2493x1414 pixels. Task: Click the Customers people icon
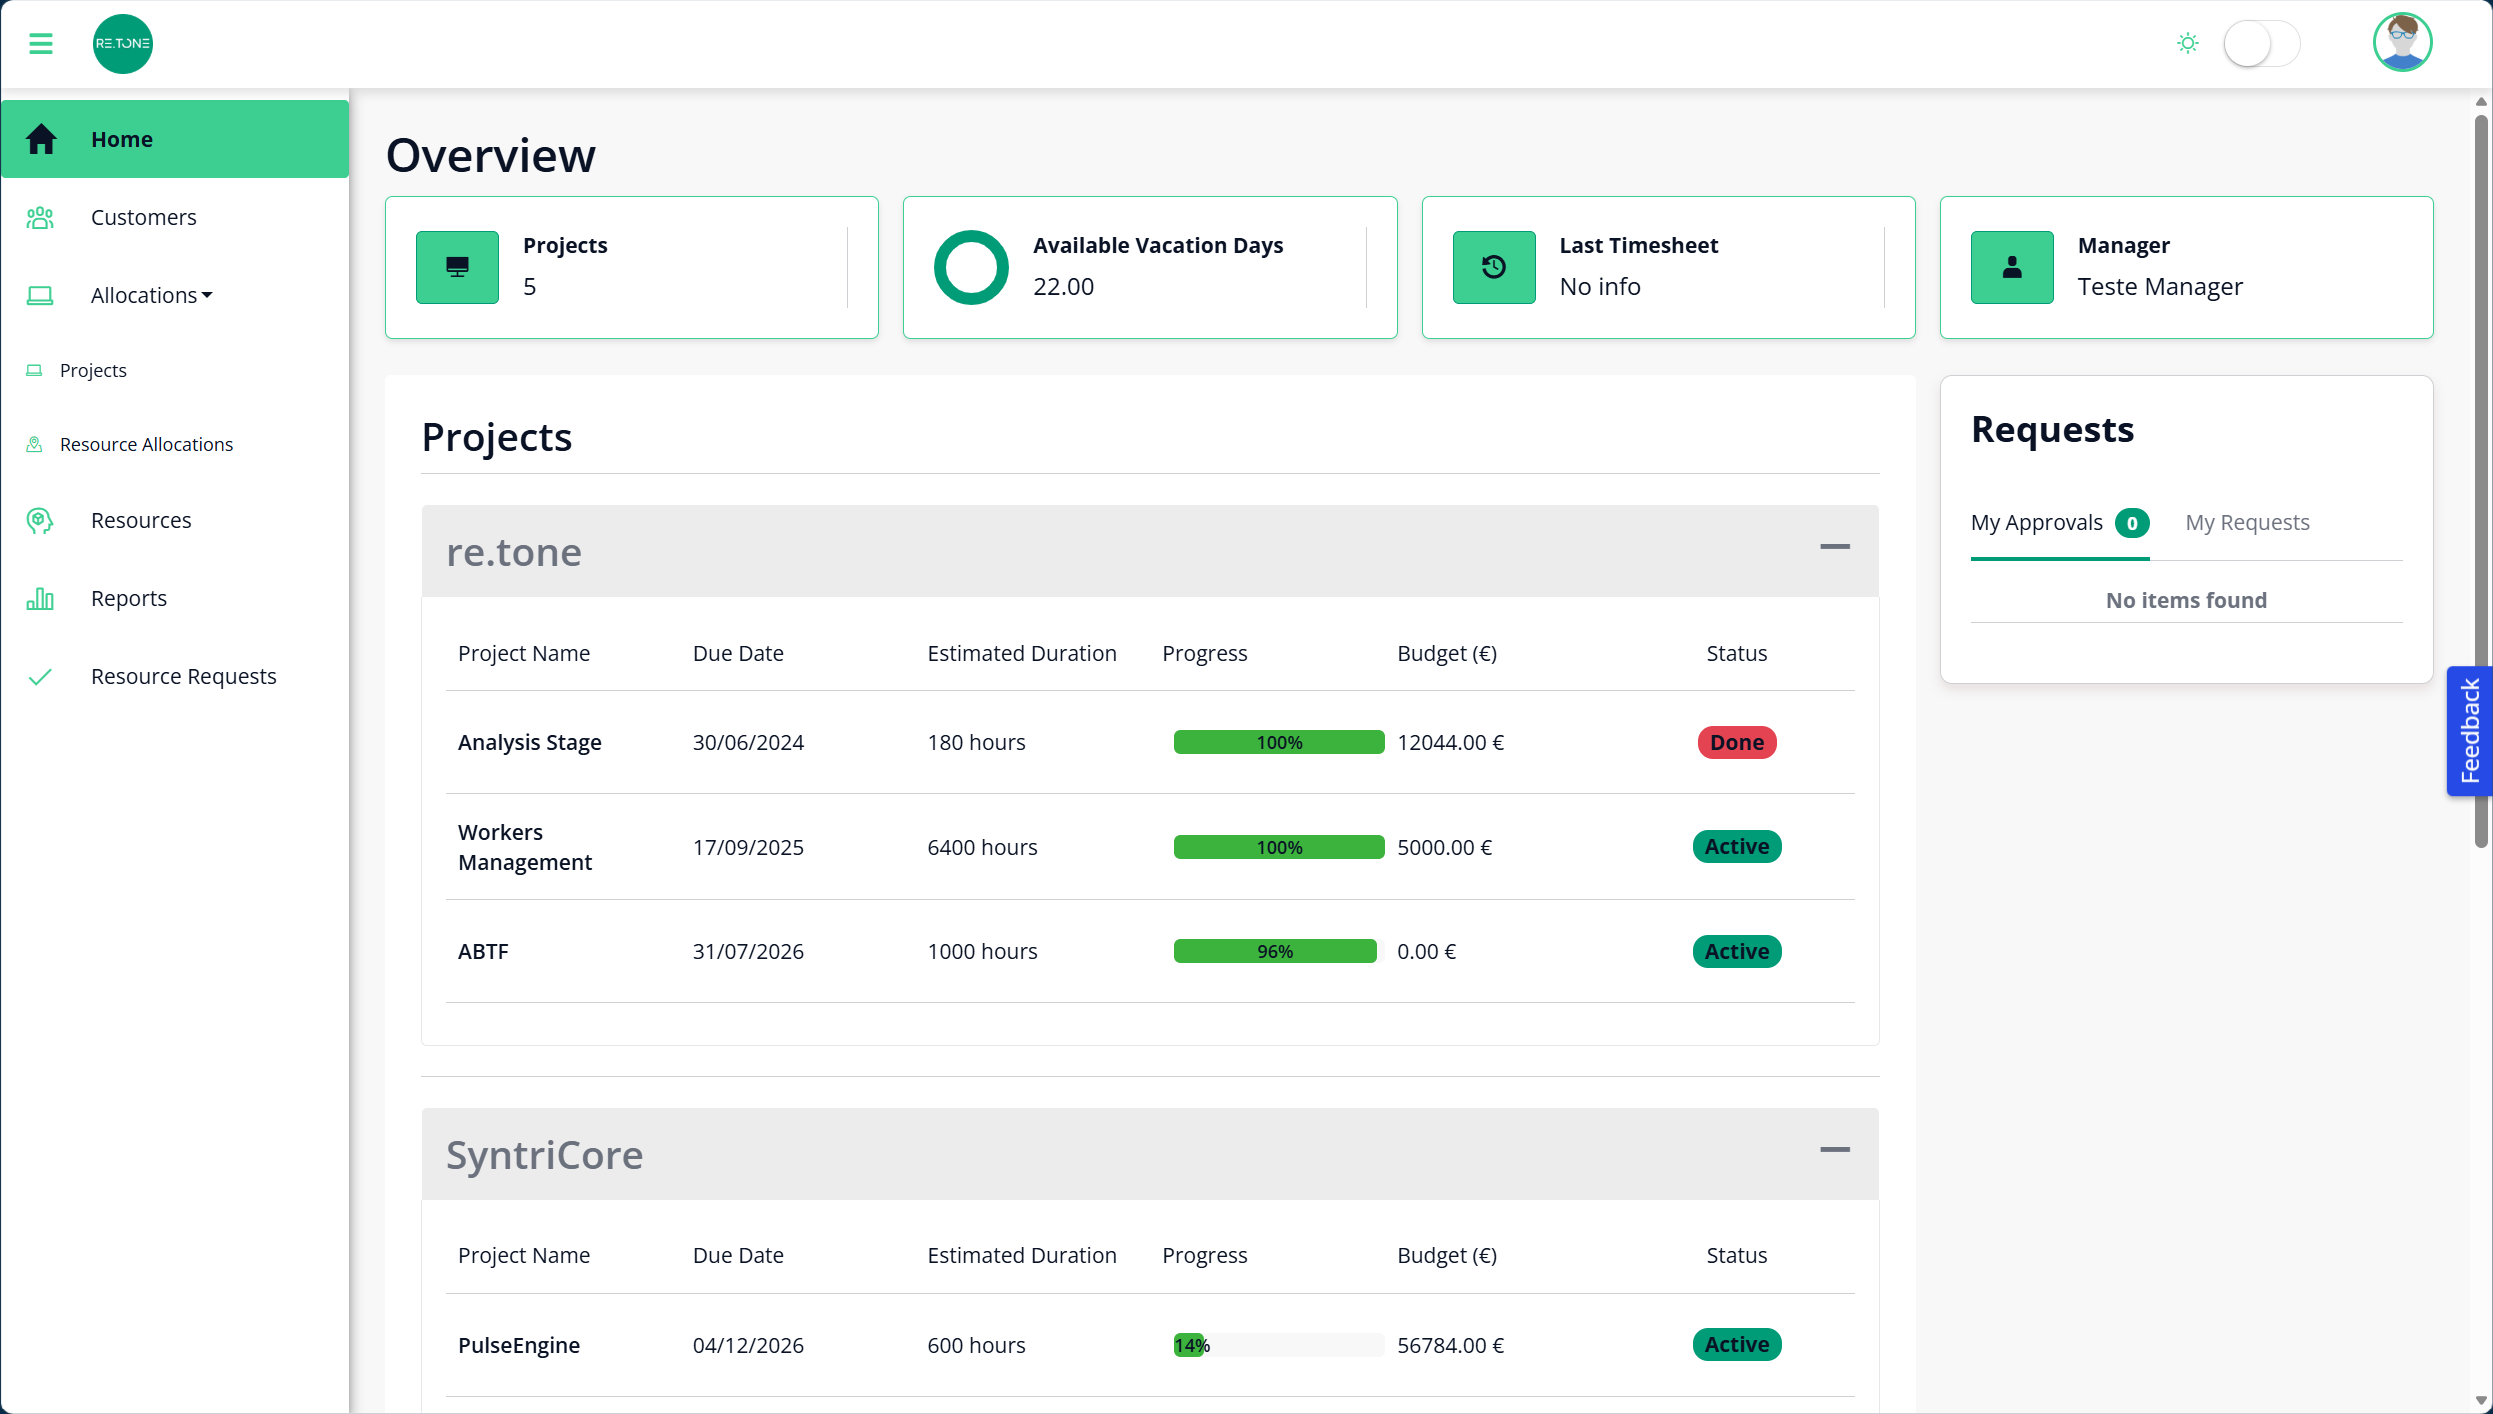40,217
